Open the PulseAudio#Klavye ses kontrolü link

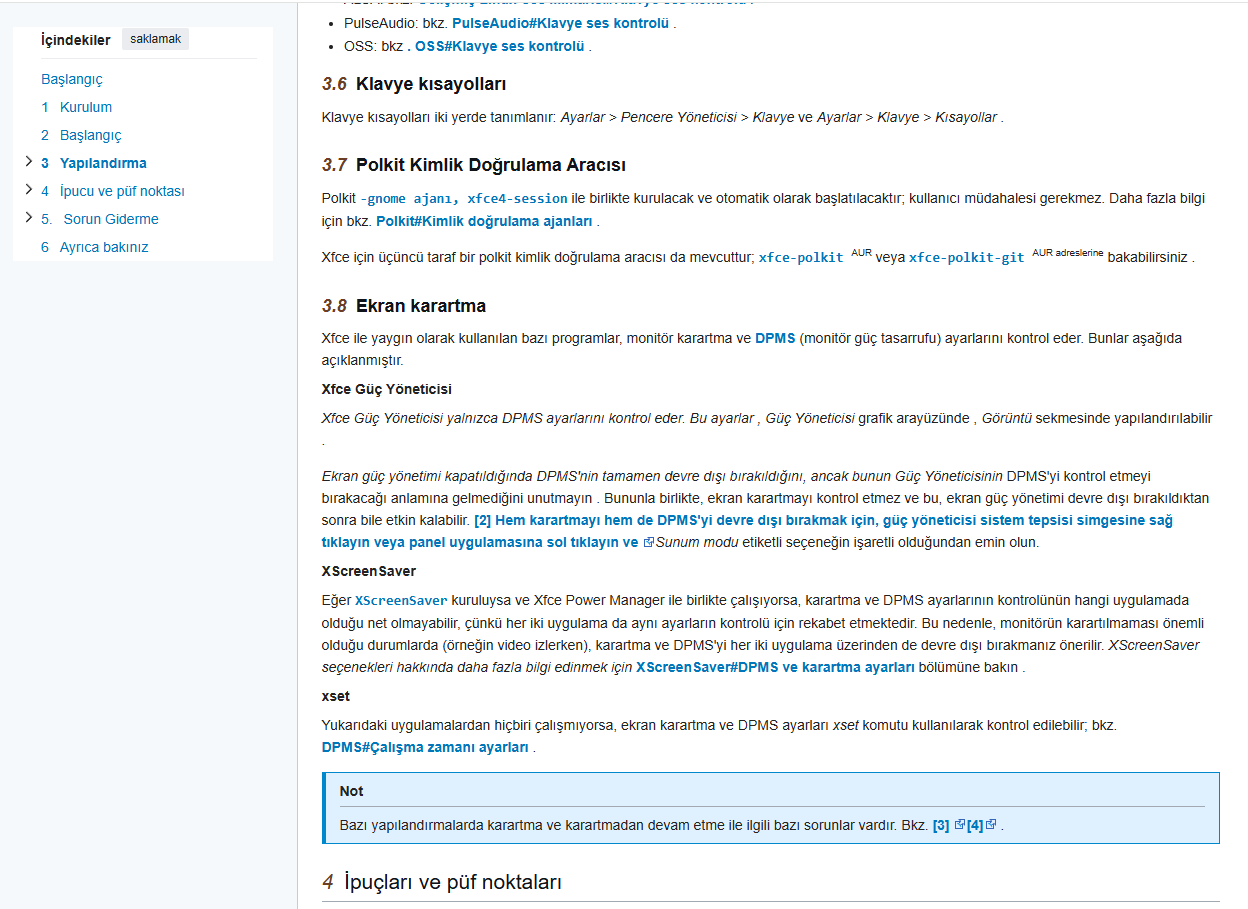[x=560, y=23]
